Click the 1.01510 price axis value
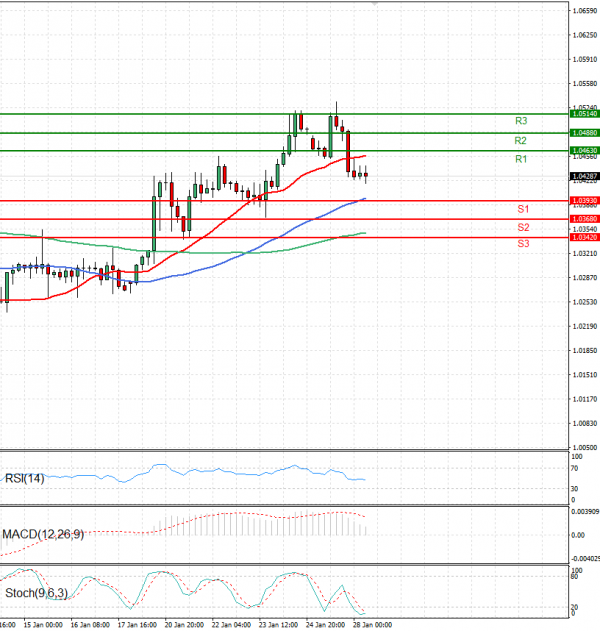The image size is (600, 631). [585, 375]
